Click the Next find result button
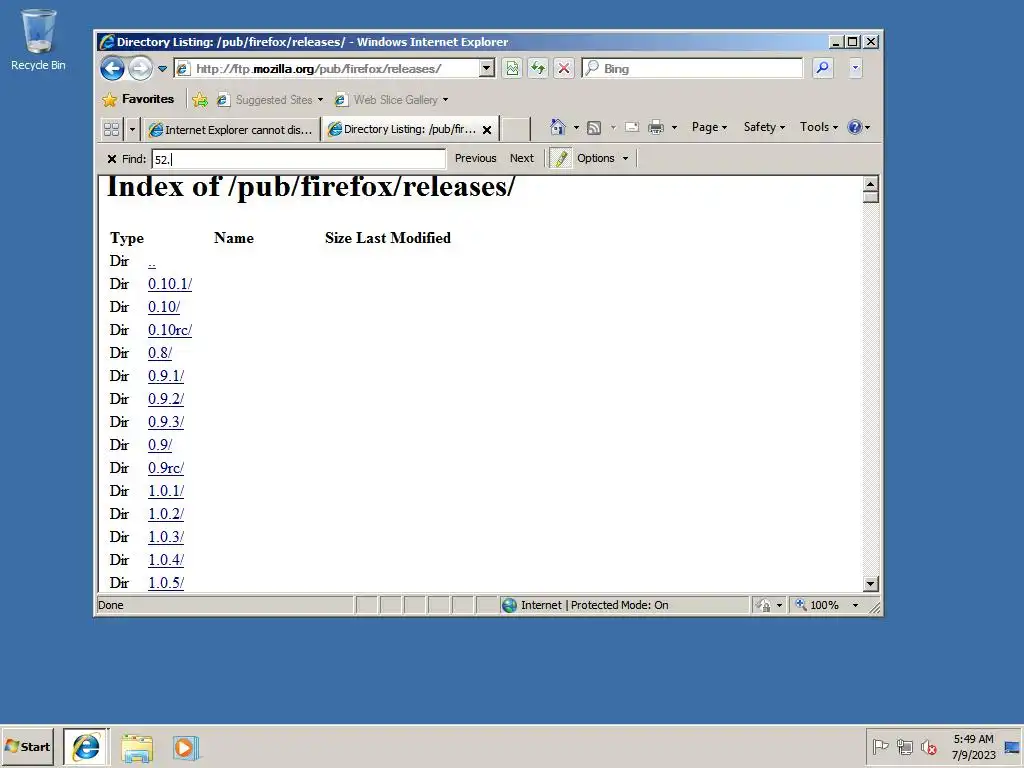The width and height of the screenshot is (1024, 768). coord(522,158)
